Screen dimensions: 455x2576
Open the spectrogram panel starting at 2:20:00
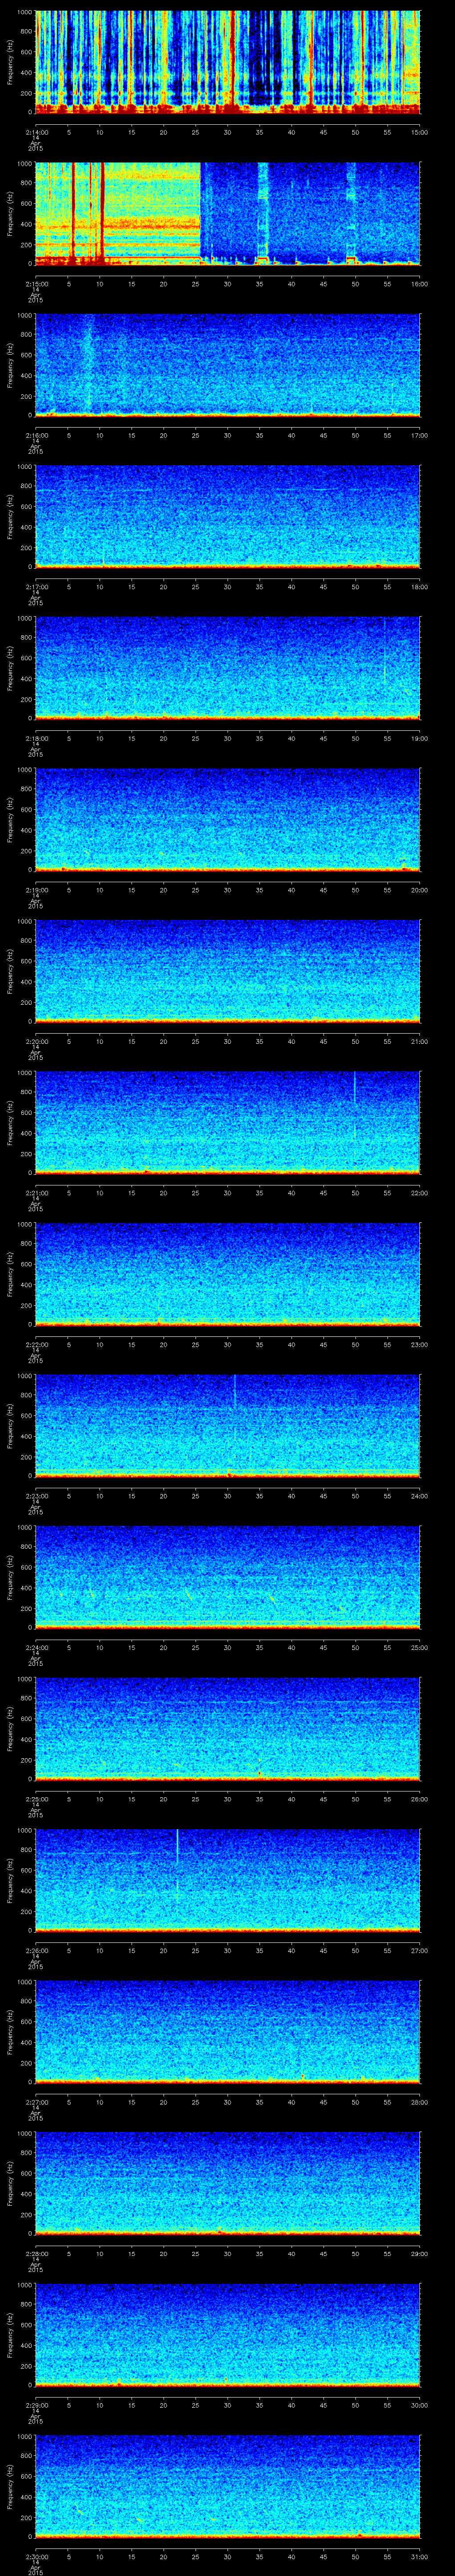228,970
